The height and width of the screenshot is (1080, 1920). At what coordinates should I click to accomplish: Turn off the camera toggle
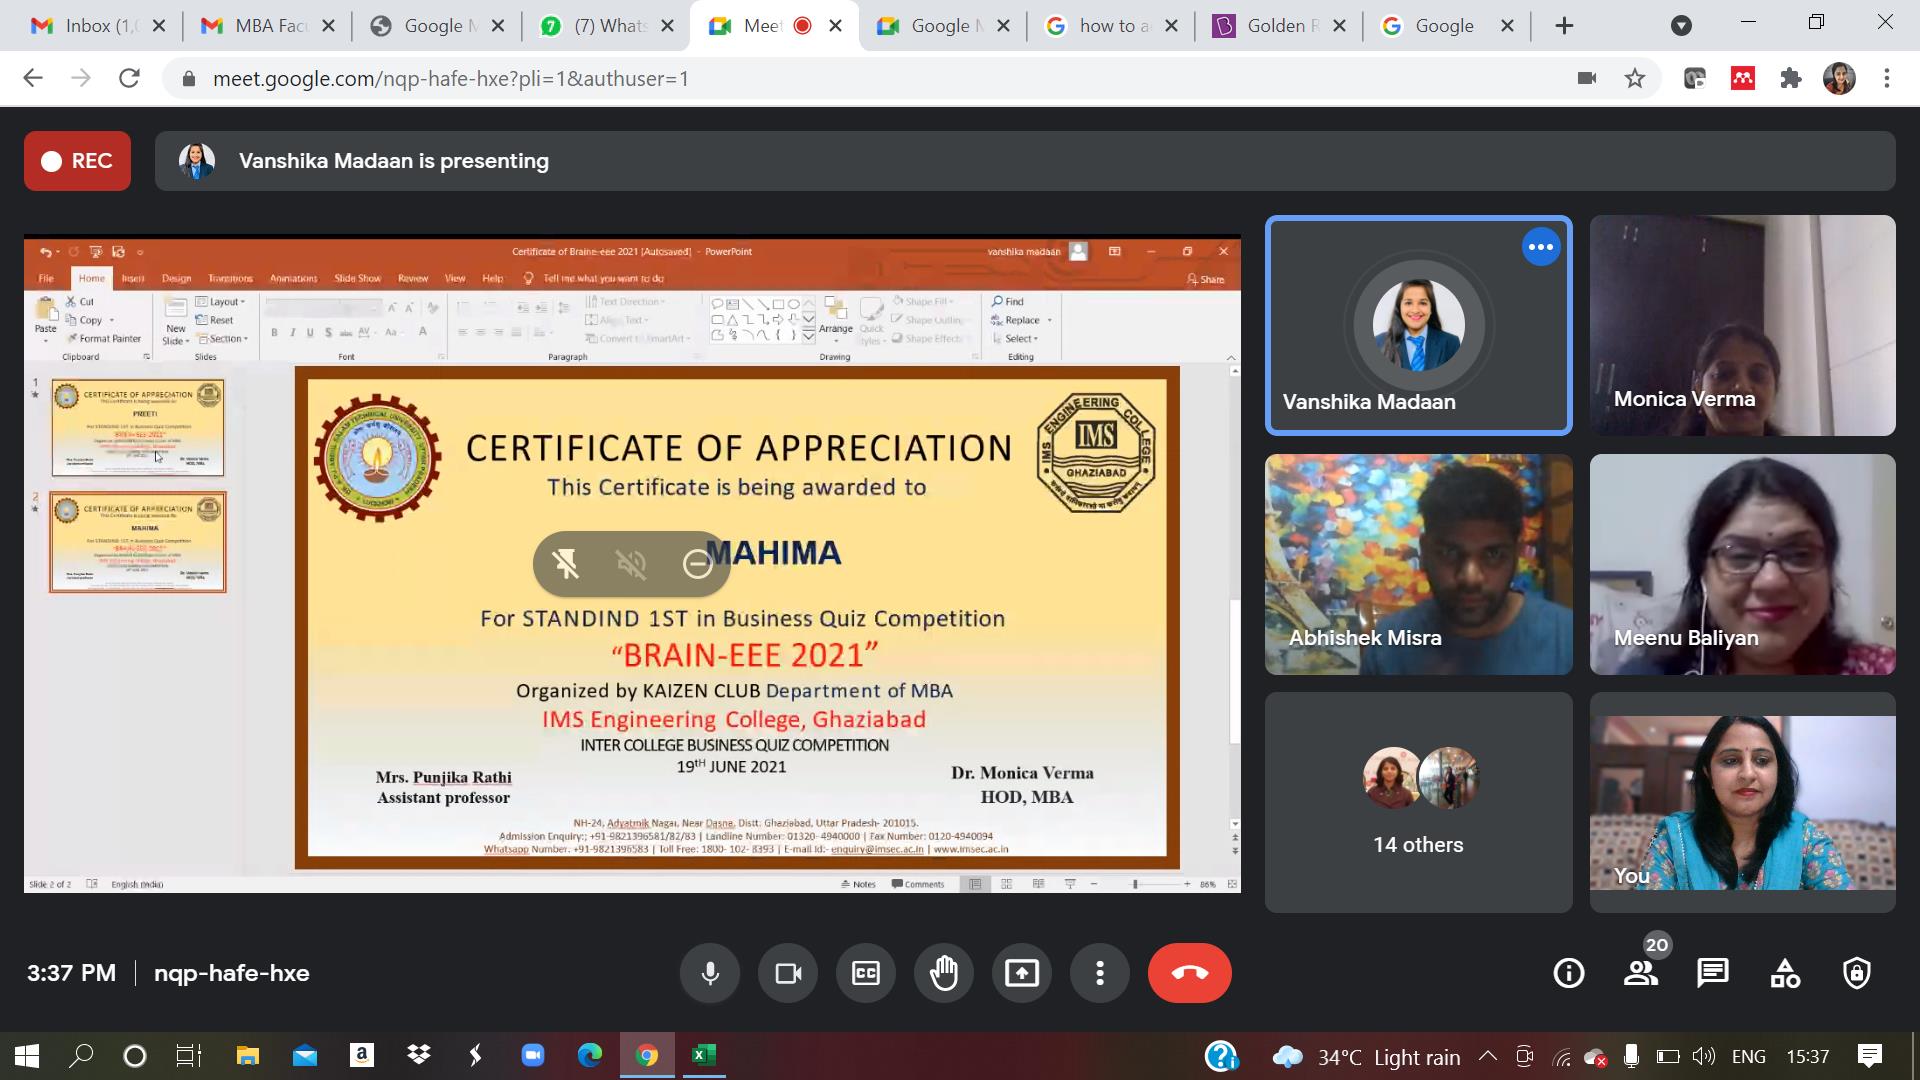click(x=788, y=973)
